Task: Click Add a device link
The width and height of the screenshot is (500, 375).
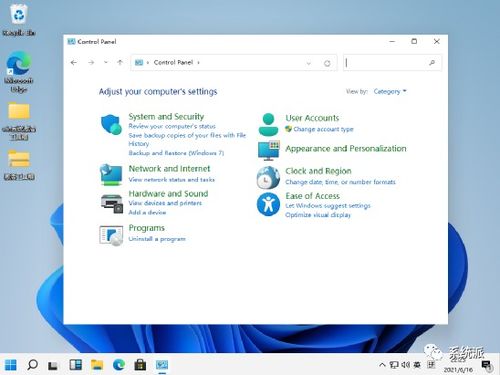Action: coord(147,212)
